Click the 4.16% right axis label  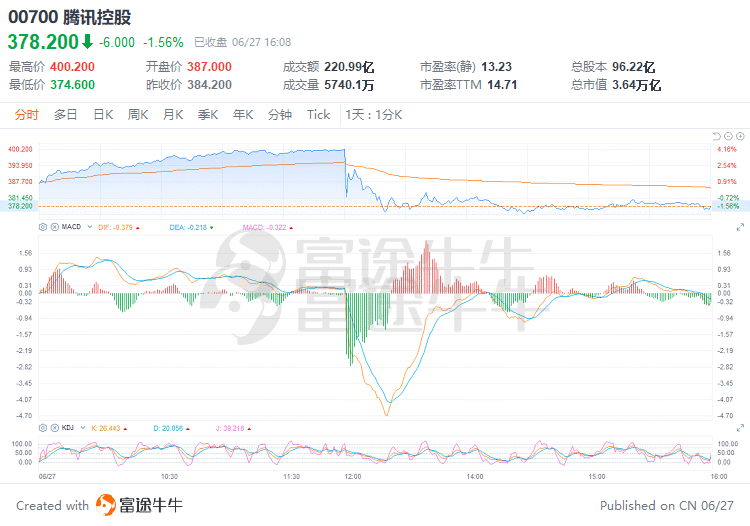click(727, 149)
